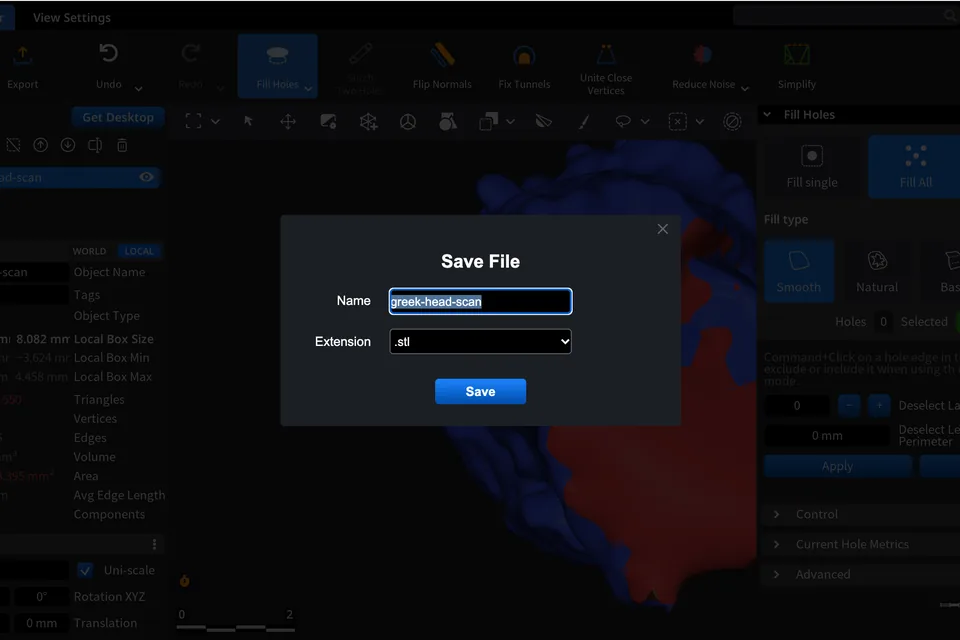Screen dimensions: 960x640
Task: Click the Simplify tool
Action: point(797,66)
